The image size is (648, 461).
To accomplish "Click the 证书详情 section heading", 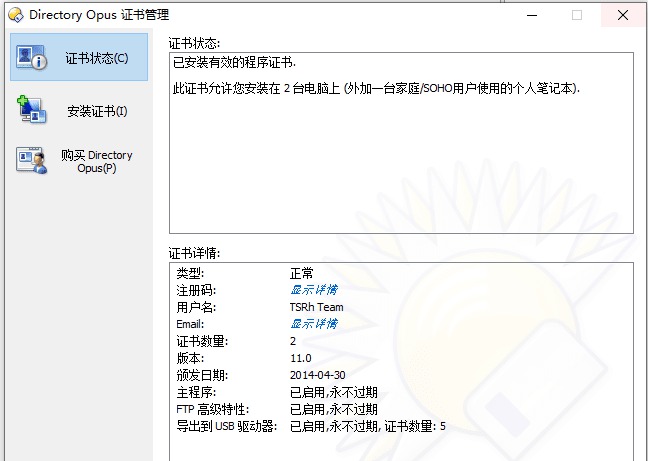I will click(x=194, y=253).
